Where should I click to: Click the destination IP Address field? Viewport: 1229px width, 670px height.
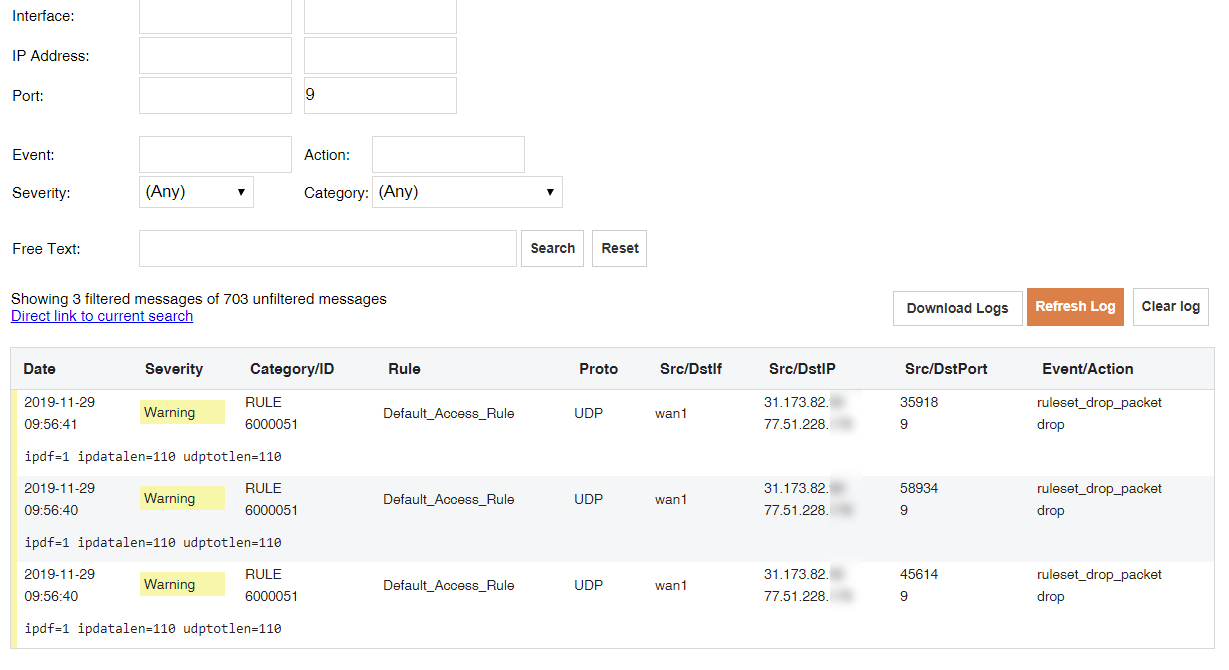click(380, 56)
